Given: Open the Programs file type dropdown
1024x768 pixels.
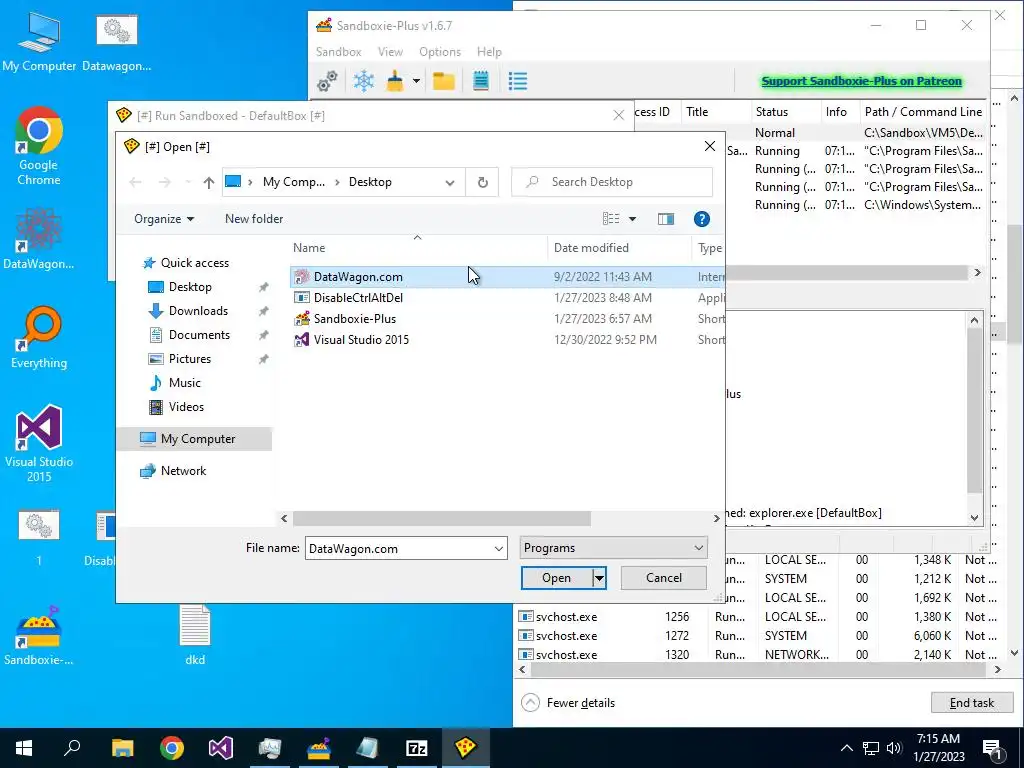Looking at the screenshot, I should click(613, 548).
